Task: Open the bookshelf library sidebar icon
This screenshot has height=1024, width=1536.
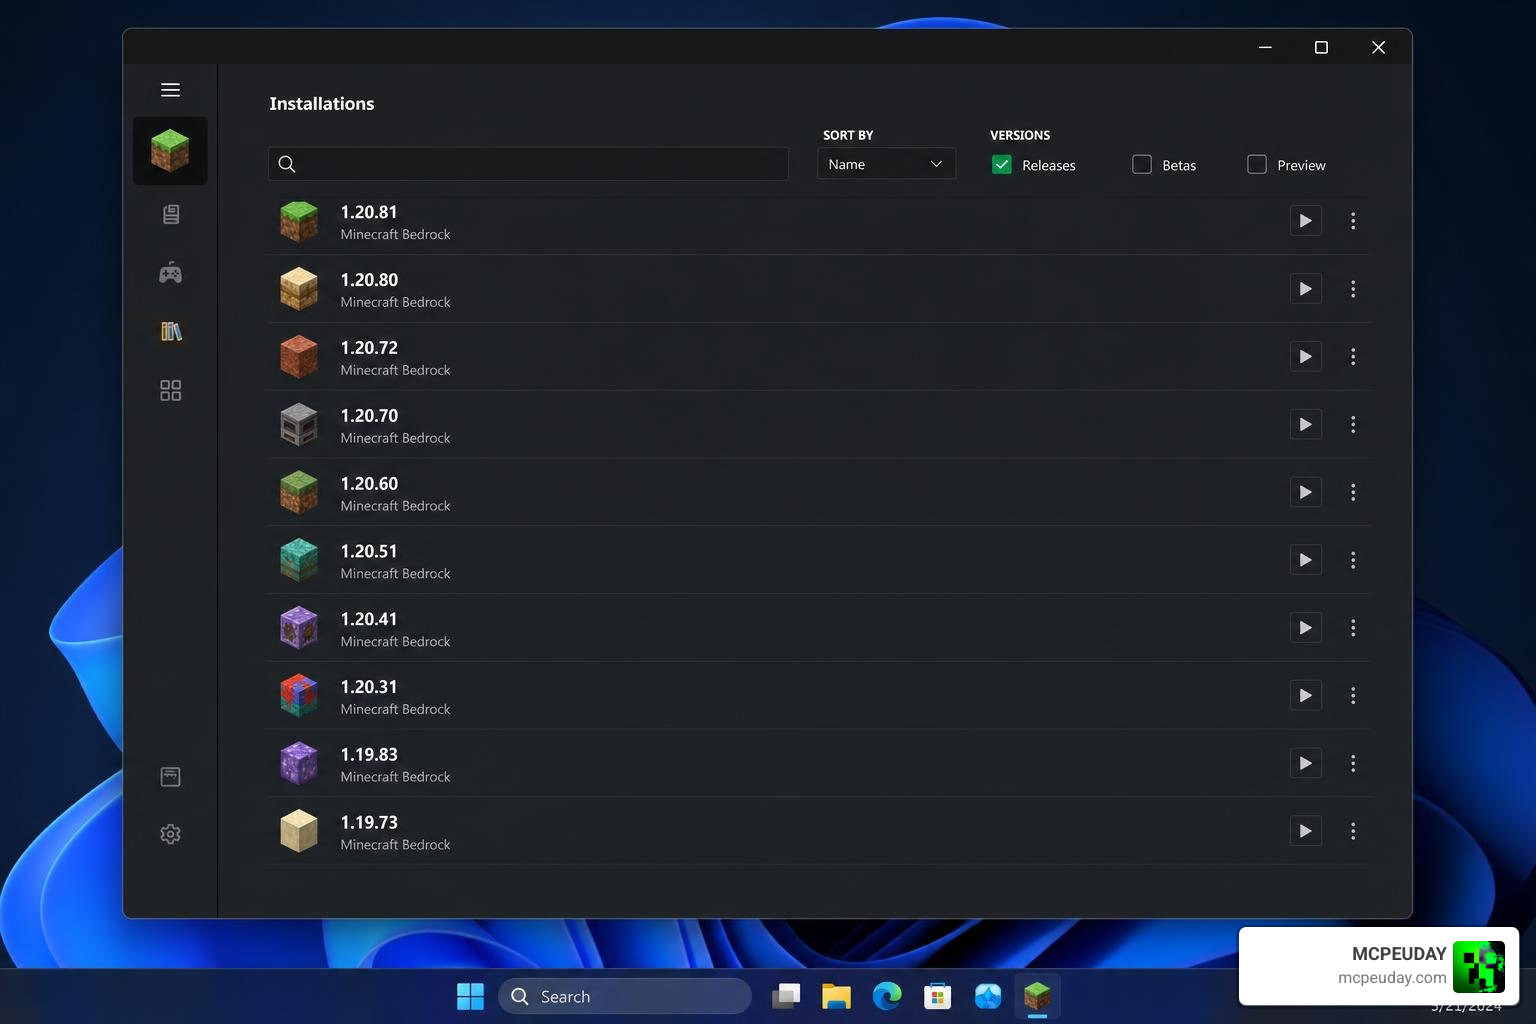Action: (171, 331)
